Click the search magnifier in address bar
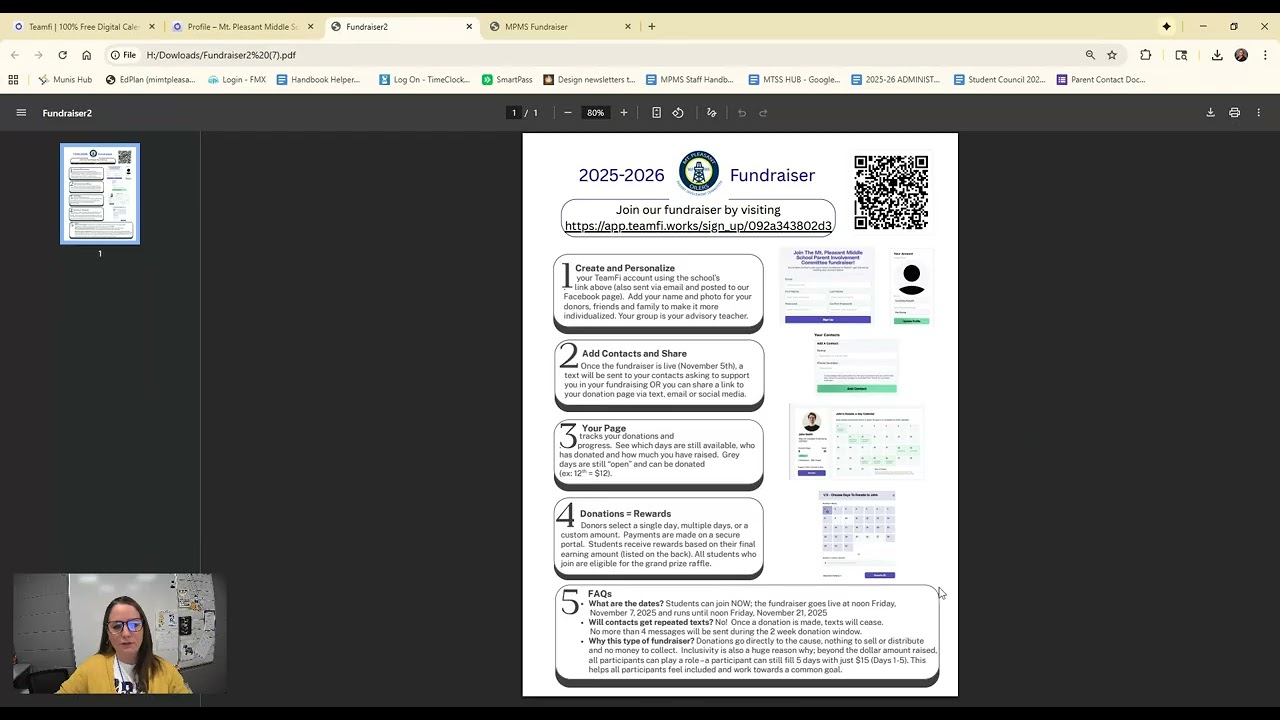The width and height of the screenshot is (1280, 720). click(1090, 55)
